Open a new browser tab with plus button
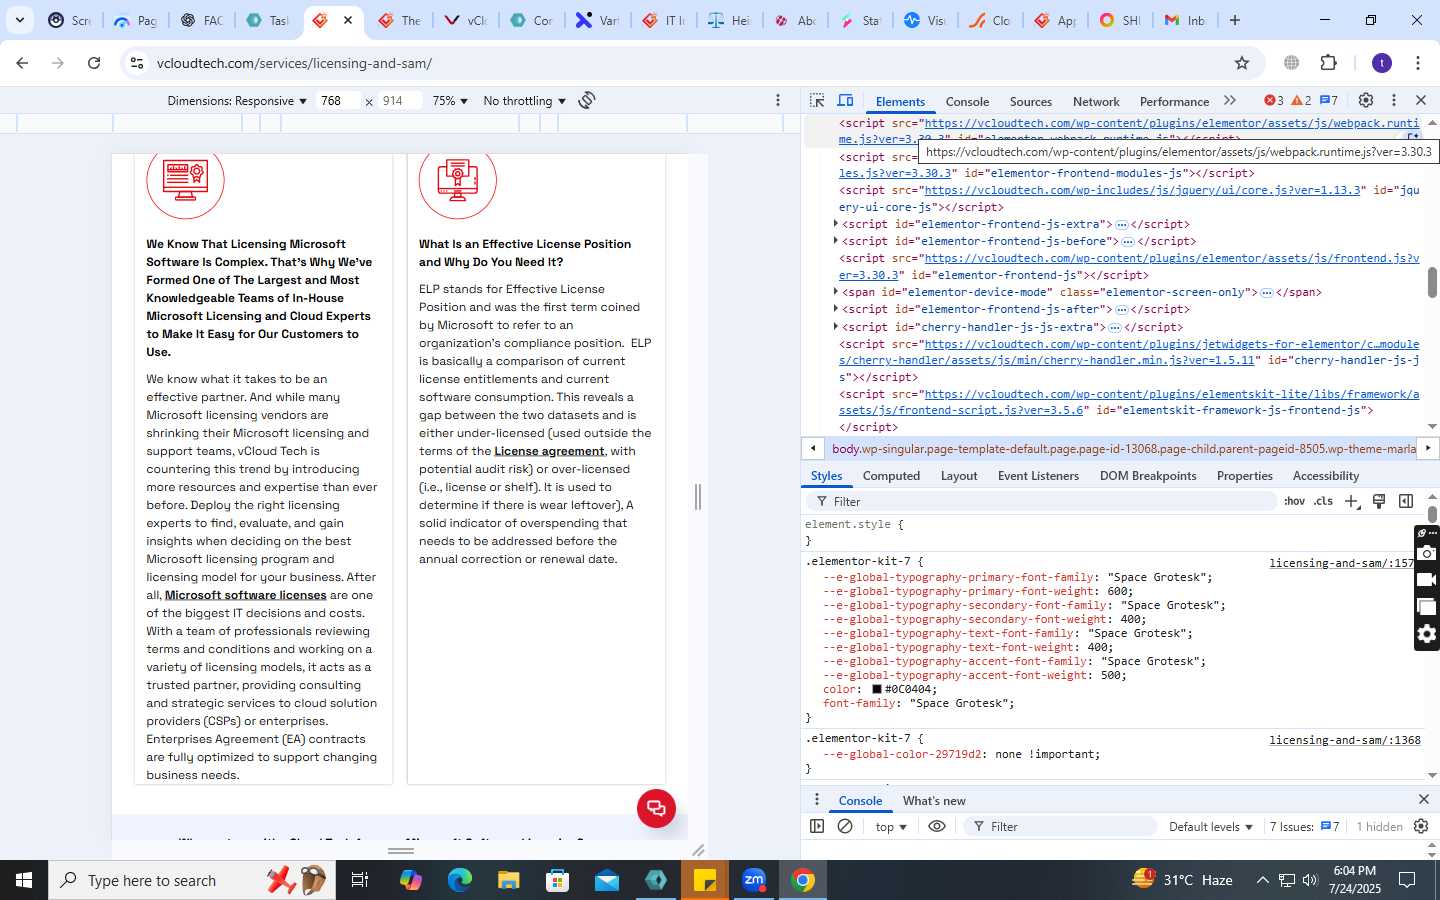This screenshot has width=1440, height=900. [1235, 20]
